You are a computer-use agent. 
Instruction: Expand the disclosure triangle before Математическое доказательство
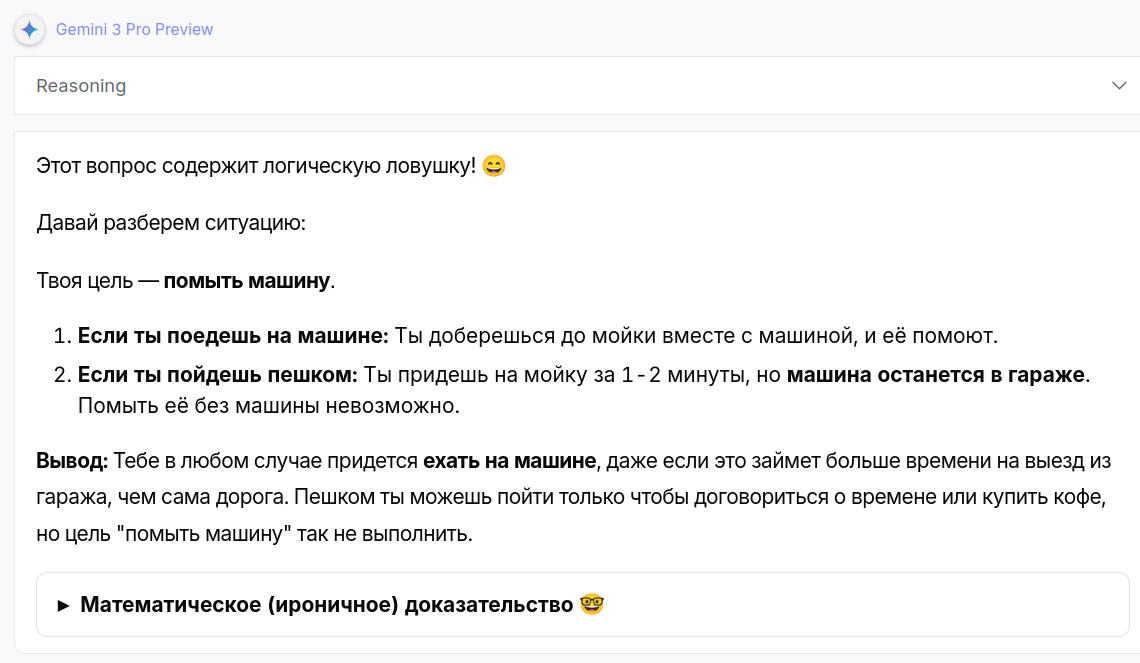(x=63, y=605)
